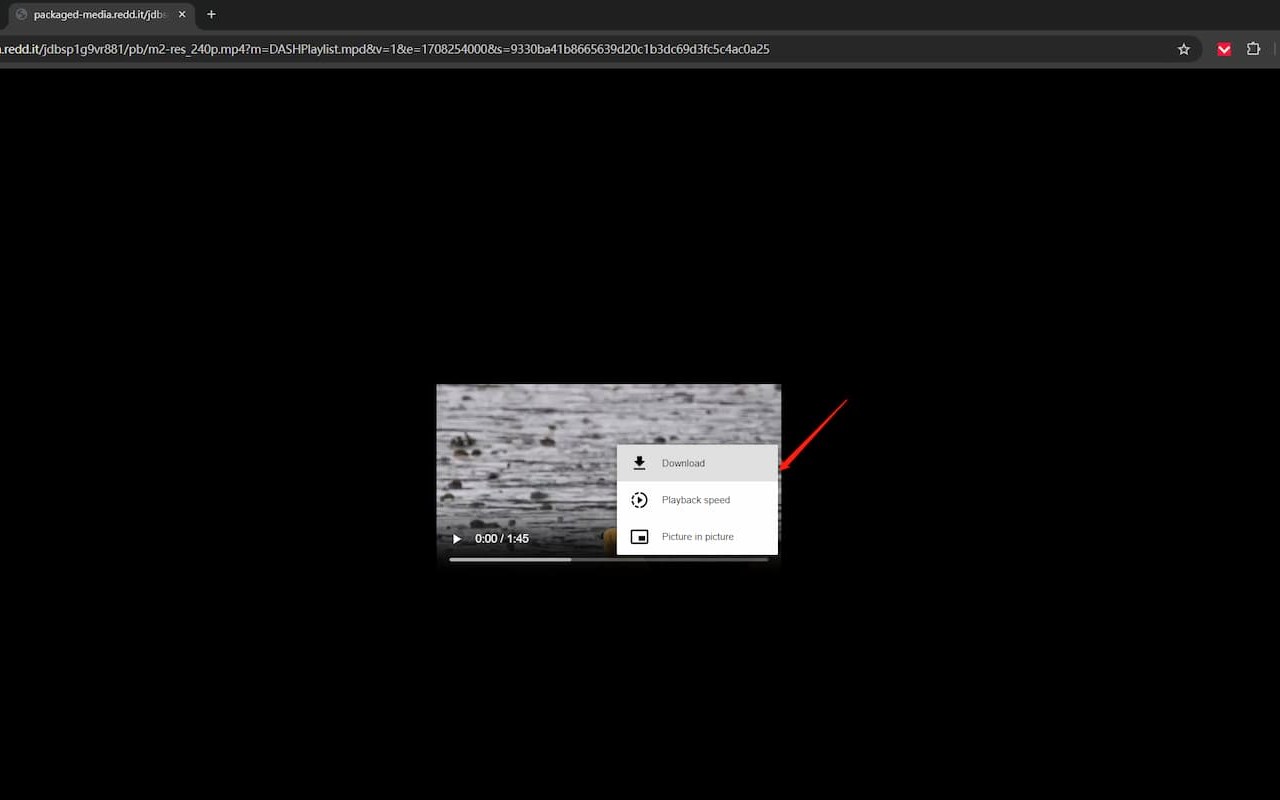Click the play triangle in the video controls
The width and height of the screenshot is (1280, 800).
(456, 538)
